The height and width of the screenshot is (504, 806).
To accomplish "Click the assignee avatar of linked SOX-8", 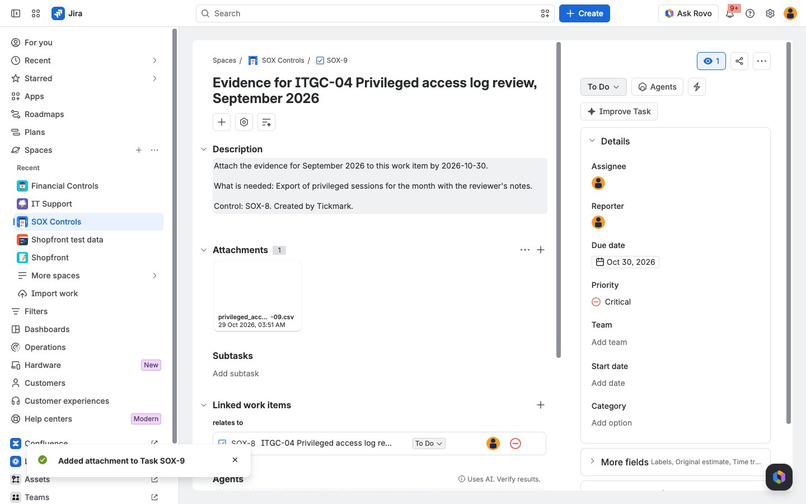I will (x=493, y=443).
